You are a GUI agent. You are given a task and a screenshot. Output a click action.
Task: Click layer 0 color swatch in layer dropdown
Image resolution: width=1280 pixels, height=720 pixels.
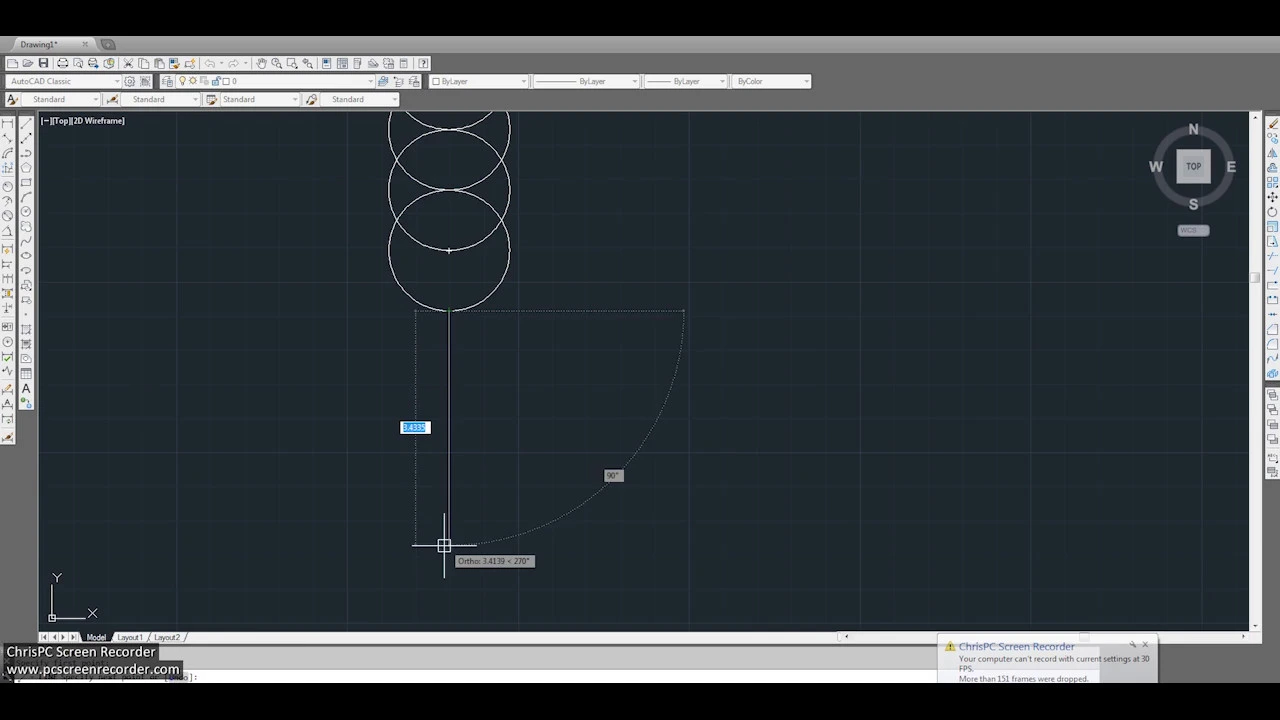point(226,81)
